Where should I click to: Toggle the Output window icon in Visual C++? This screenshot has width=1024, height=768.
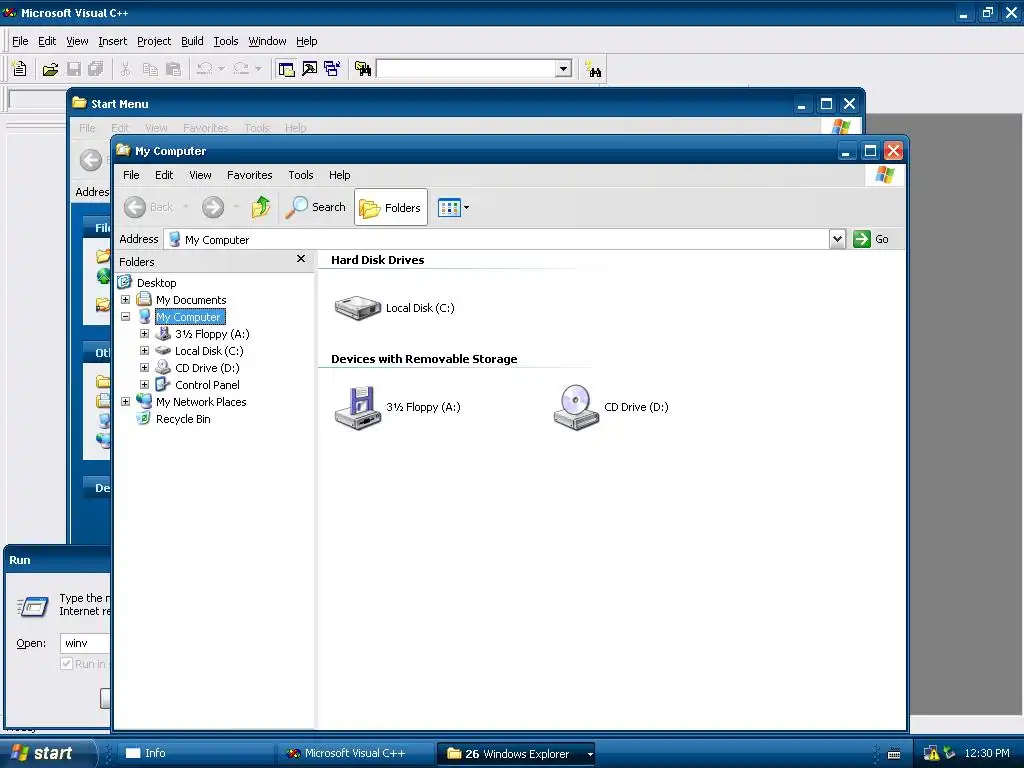[x=309, y=69]
